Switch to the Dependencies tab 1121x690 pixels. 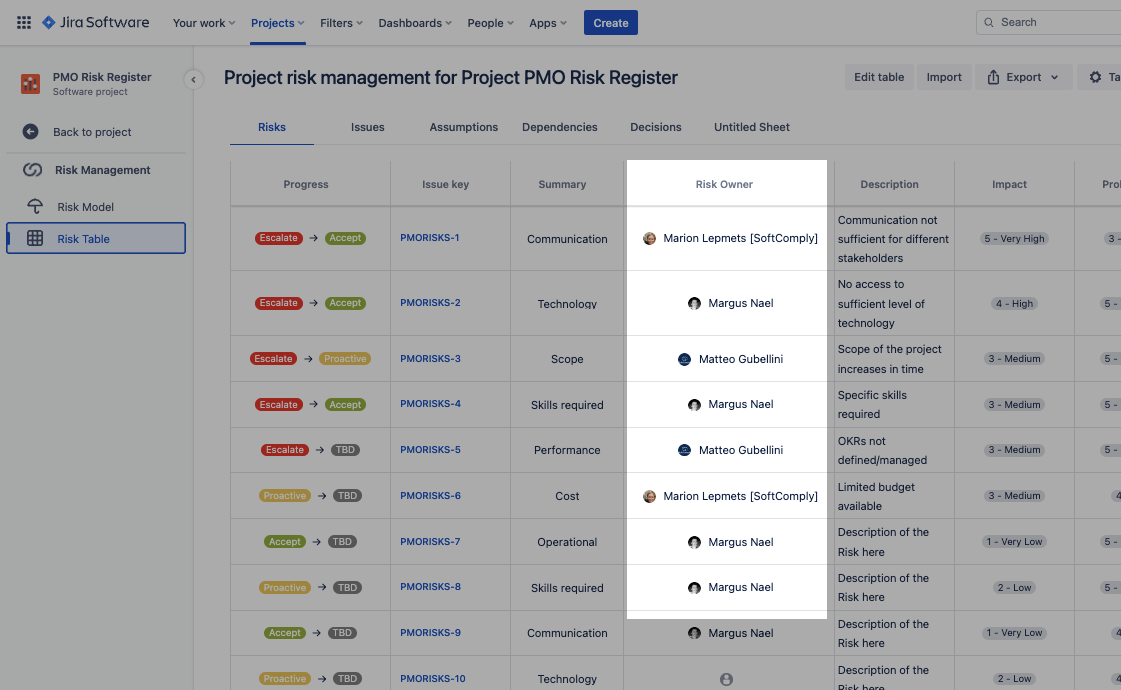[x=559, y=127]
